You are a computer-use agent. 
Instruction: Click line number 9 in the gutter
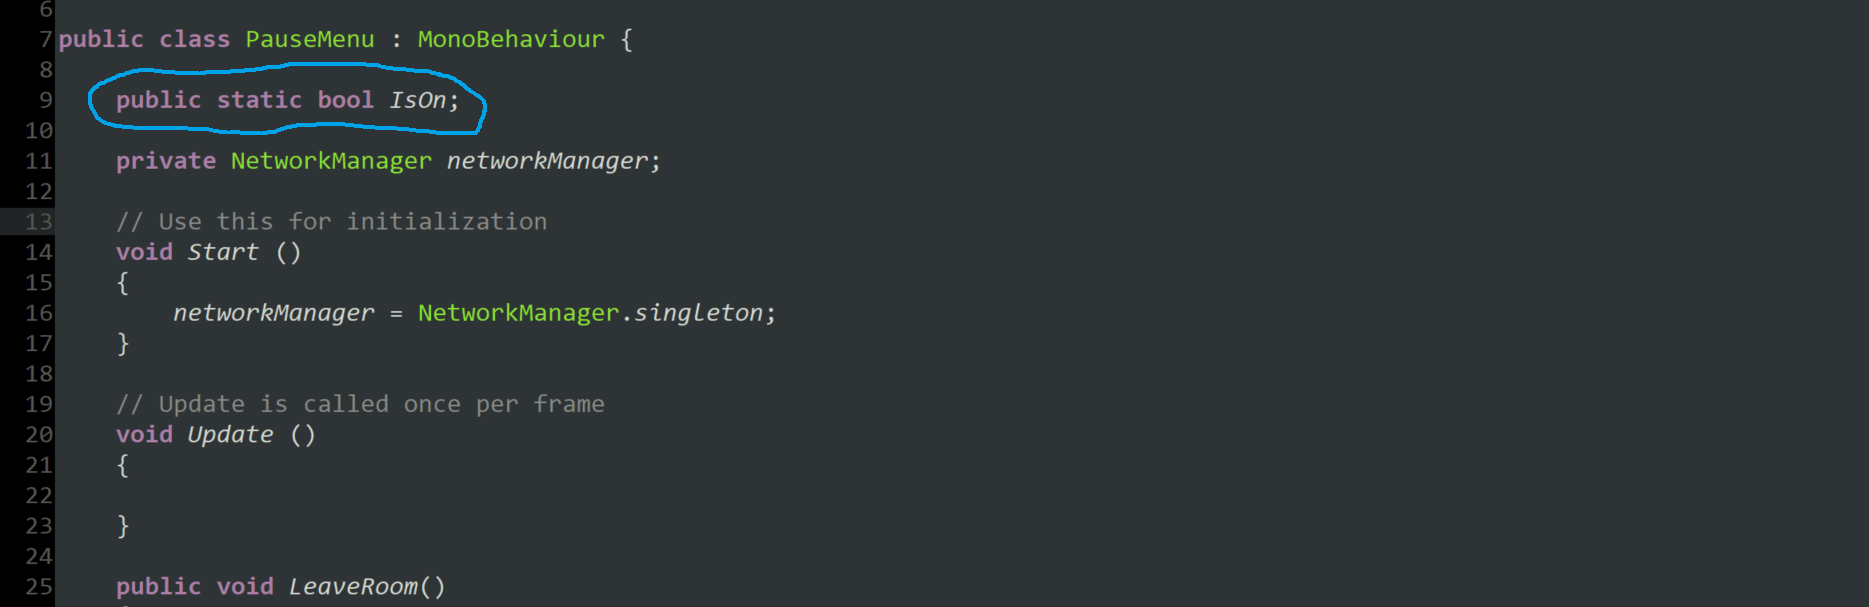point(46,100)
